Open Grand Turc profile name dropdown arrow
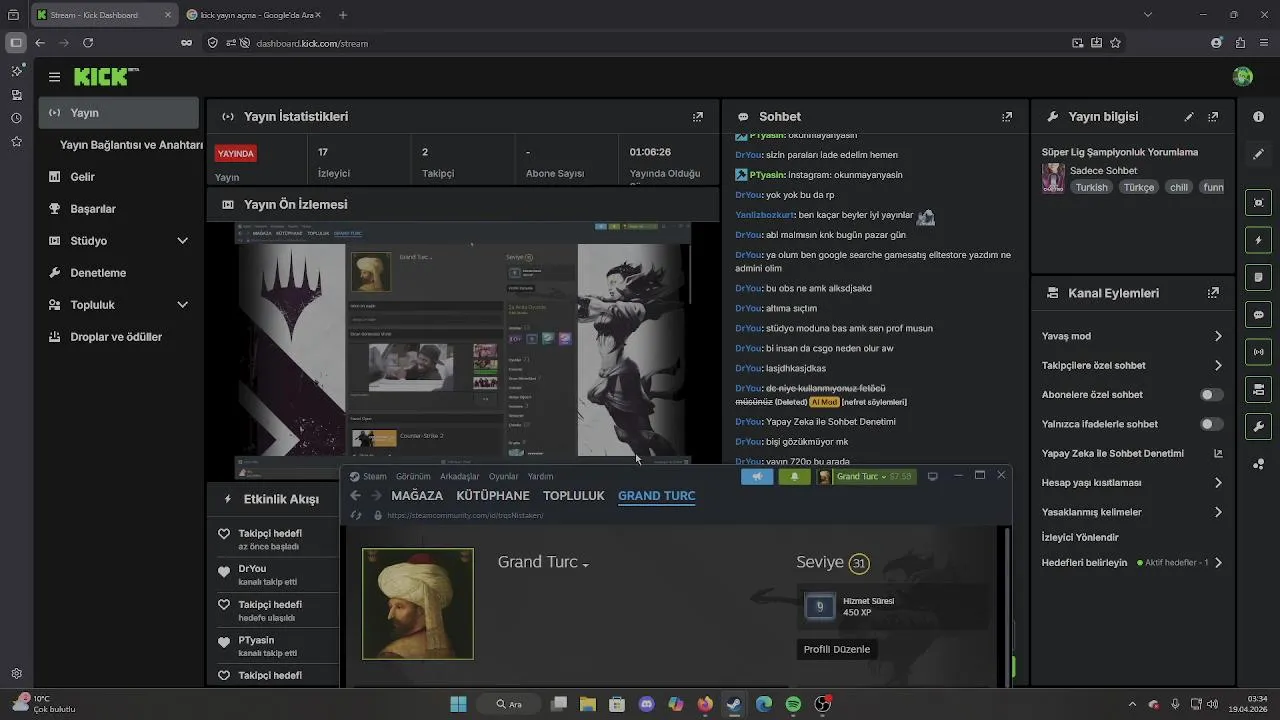Screen dimensions: 1280x720 pos(586,565)
